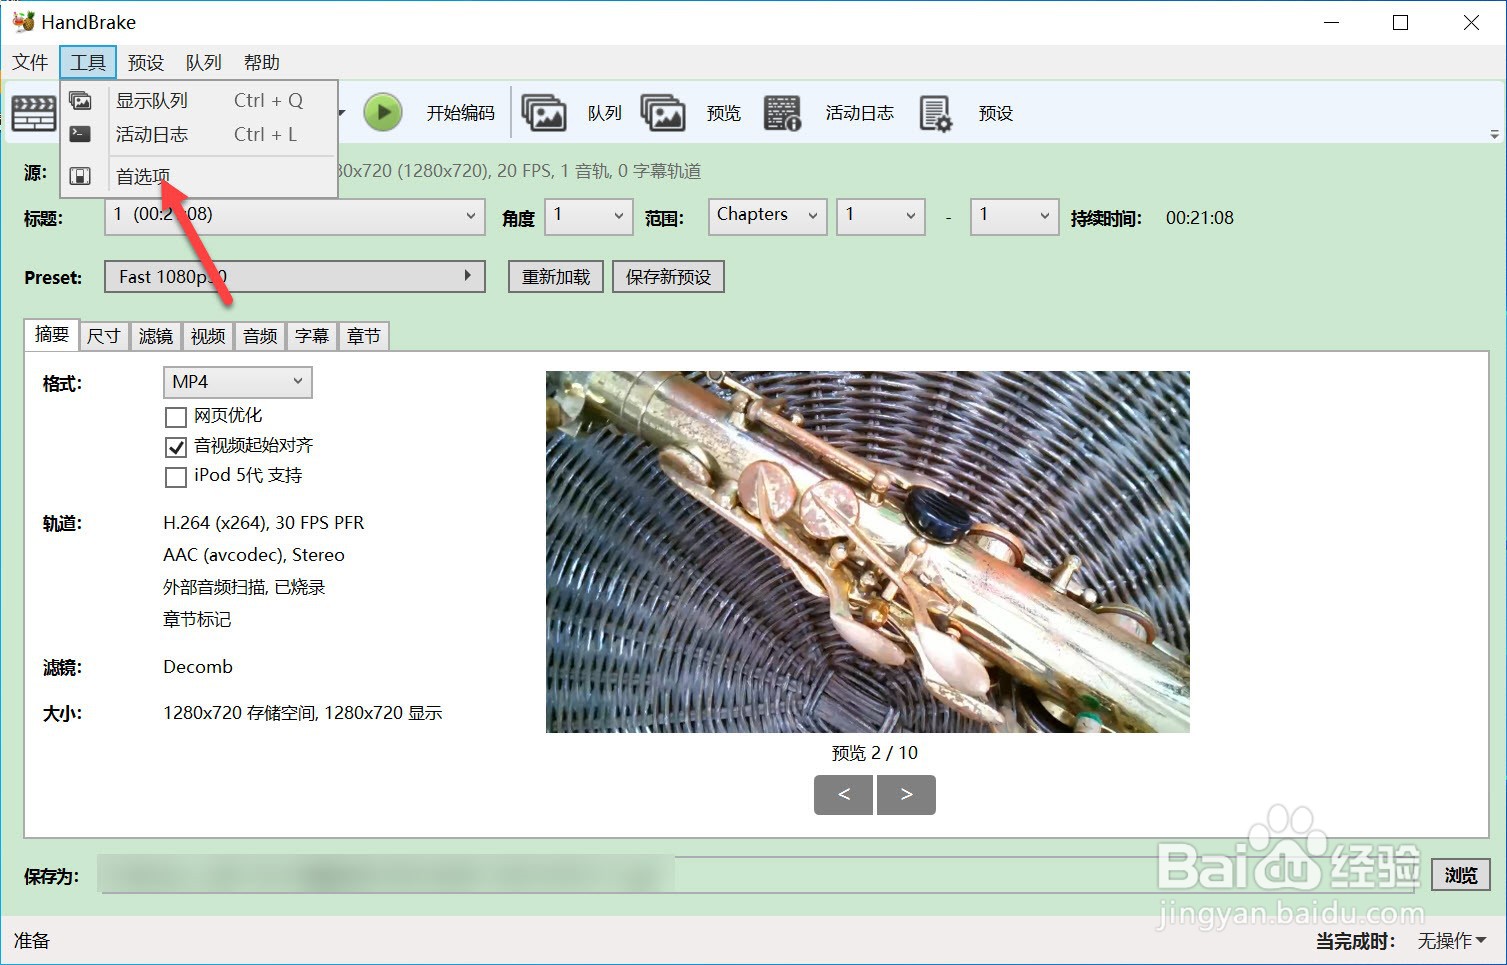The image size is (1507, 965).
Task: Switch to the 章节 tab
Action: click(x=364, y=336)
